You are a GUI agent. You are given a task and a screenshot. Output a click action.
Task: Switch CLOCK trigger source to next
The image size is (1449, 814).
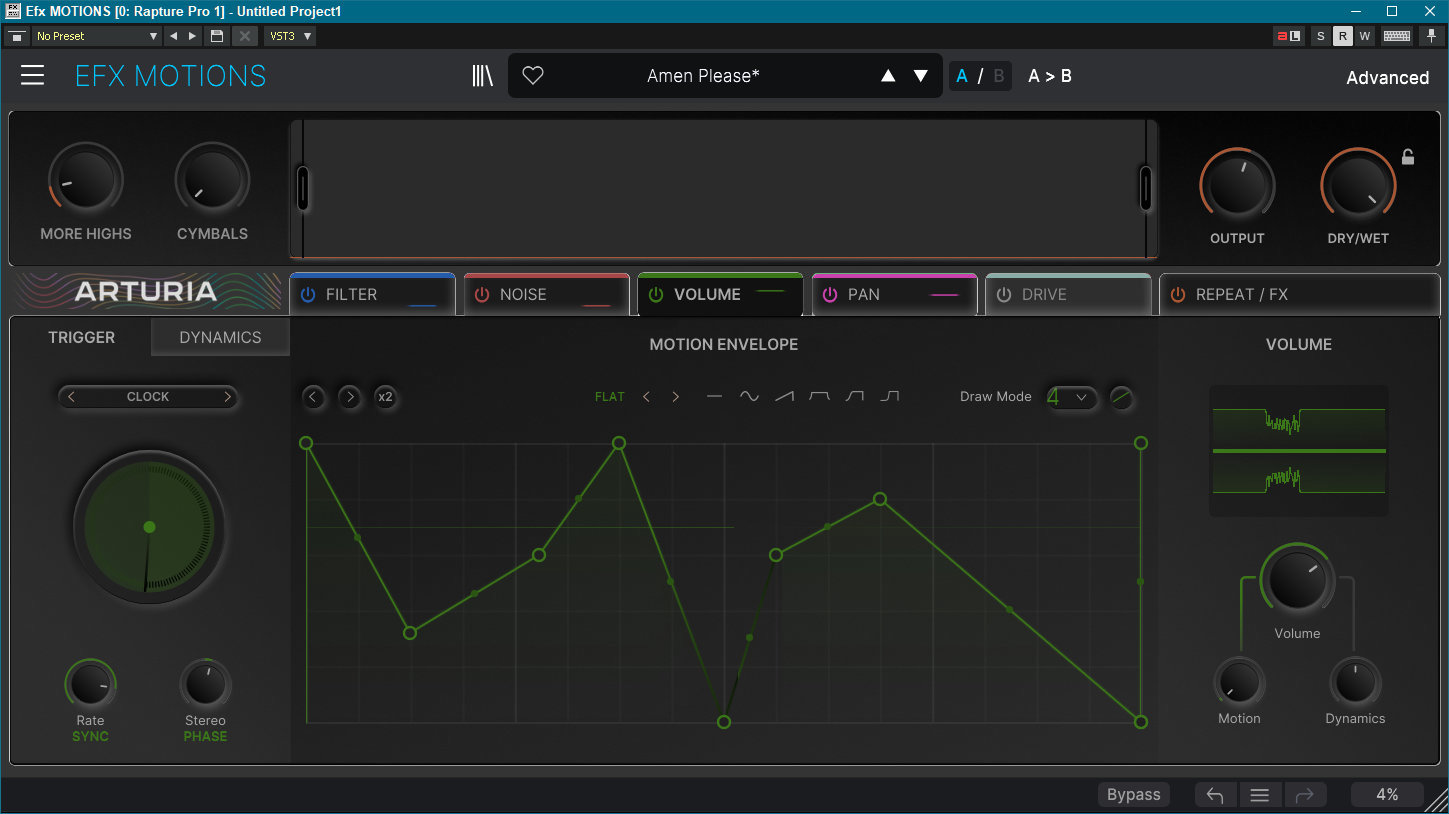click(x=227, y=397)
